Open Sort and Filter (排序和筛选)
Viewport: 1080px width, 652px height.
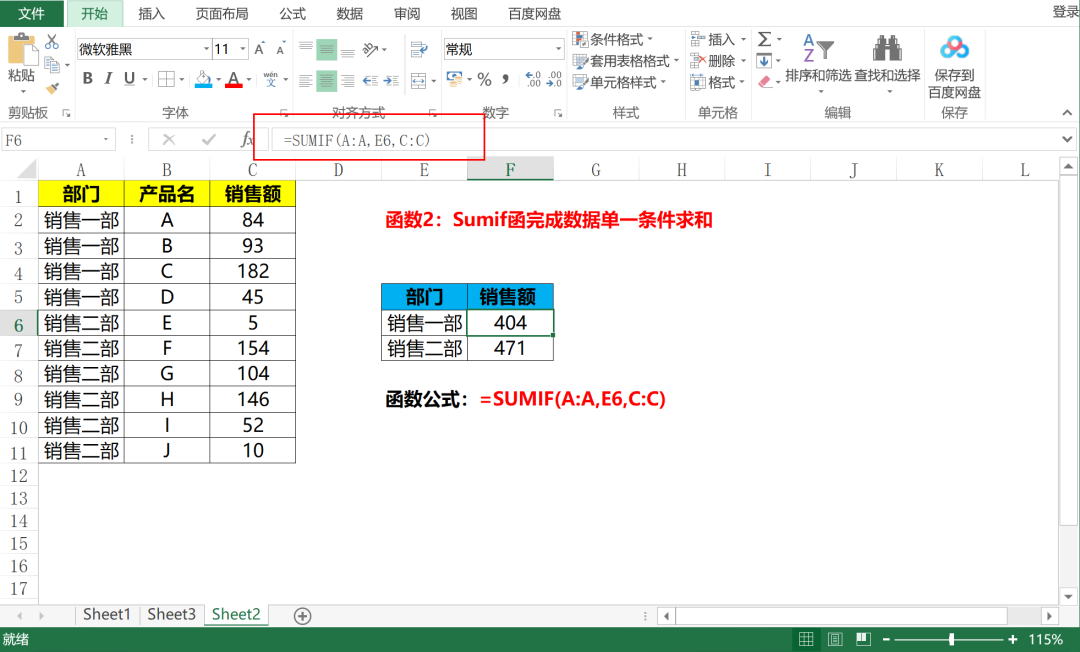[x=818, y=63]
